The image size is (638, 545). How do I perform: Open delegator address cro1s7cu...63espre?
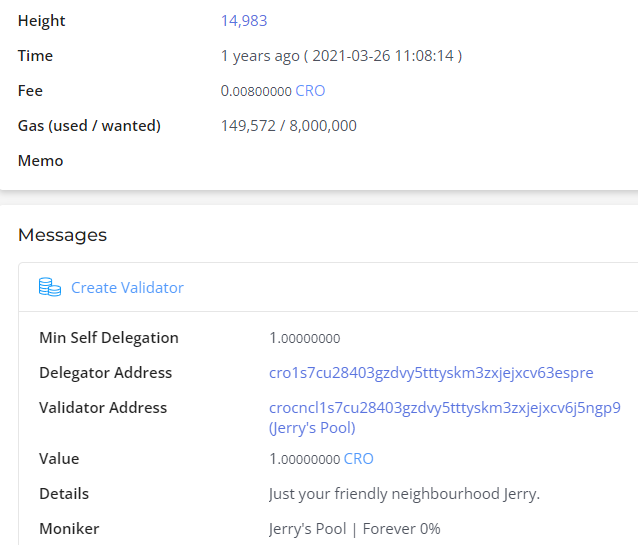click(x=431, y=373)
